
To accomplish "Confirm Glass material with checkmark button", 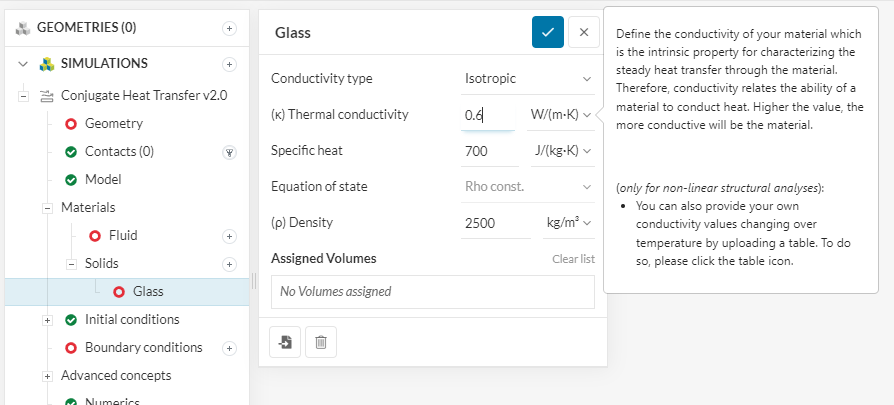I will point(547,32).
